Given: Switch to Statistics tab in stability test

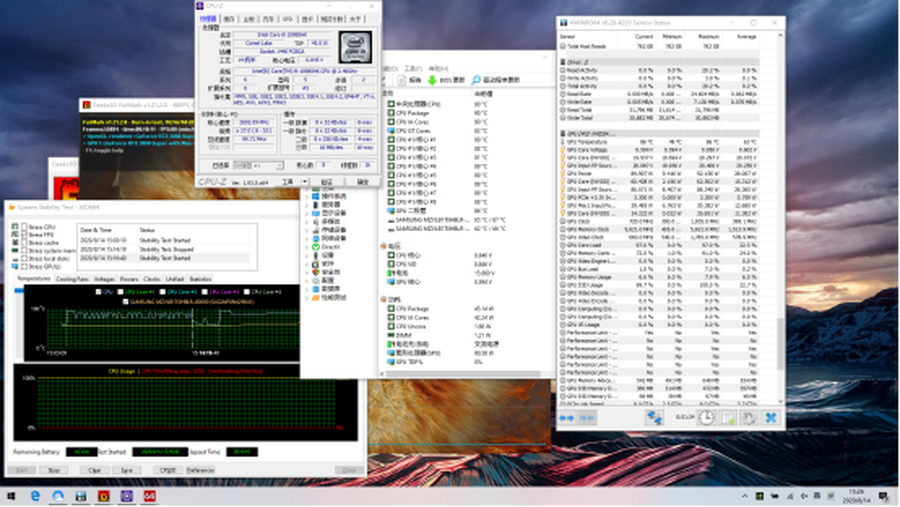Looking at the screenshot, I should coord(200,279).
